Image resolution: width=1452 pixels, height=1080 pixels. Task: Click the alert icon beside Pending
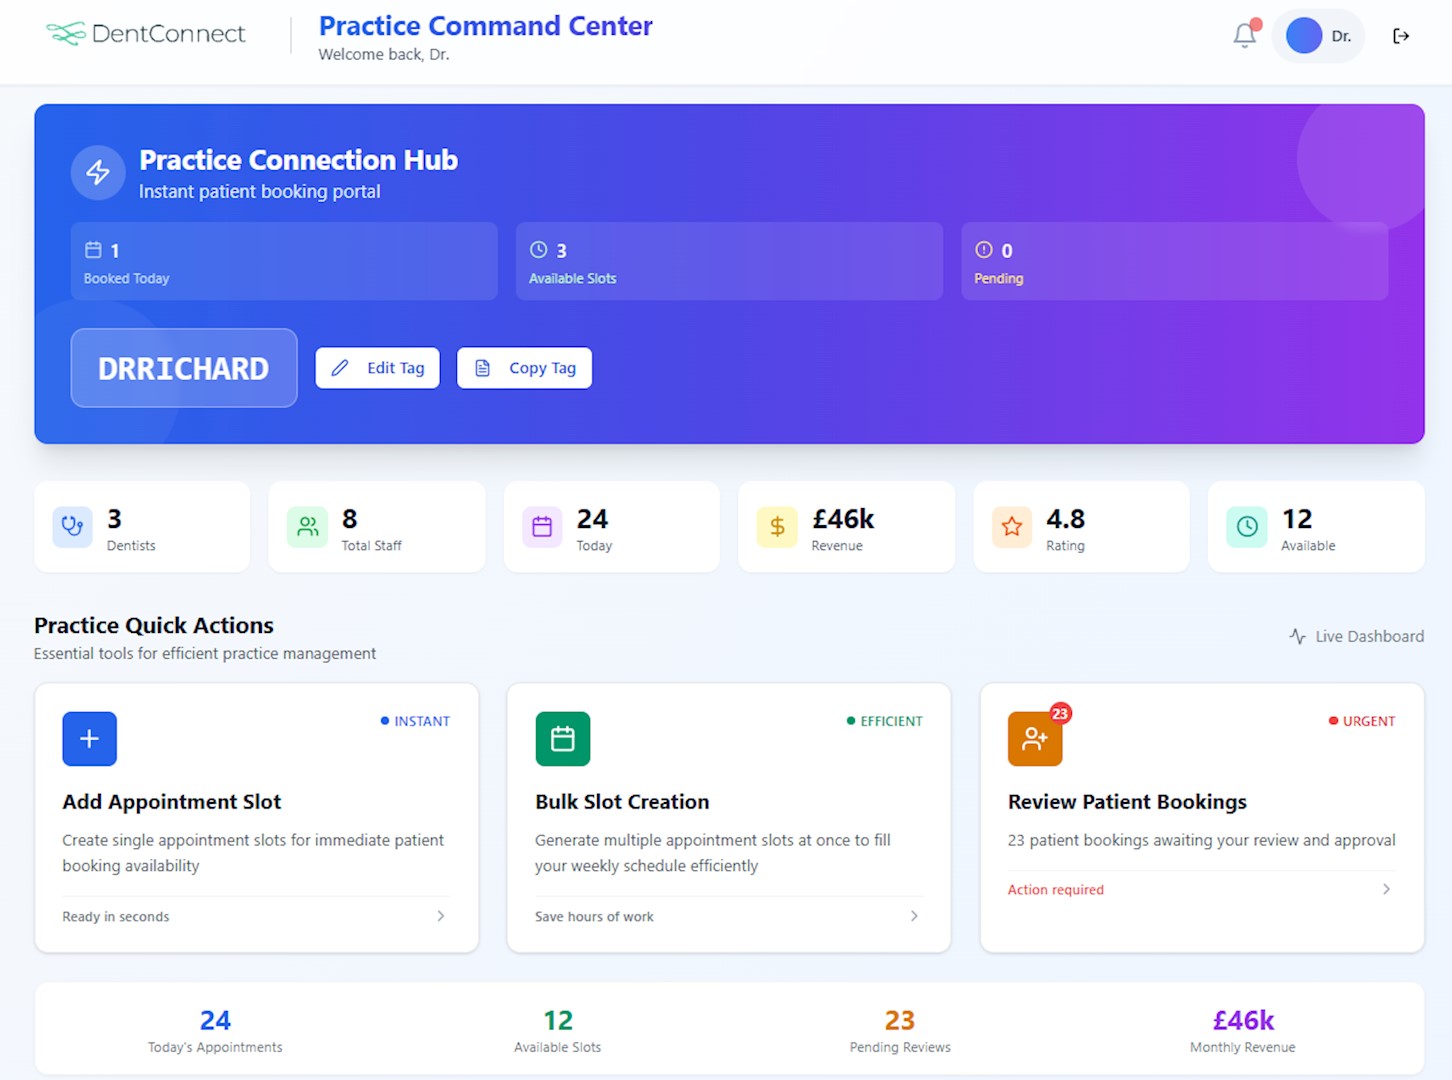pyautogui.click(x=984, y=250)
